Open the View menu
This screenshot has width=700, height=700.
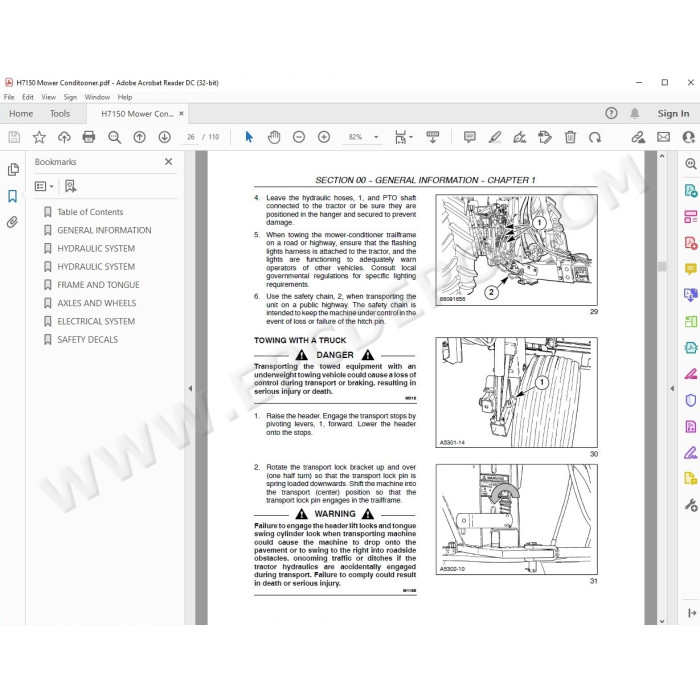pos(49,97)
